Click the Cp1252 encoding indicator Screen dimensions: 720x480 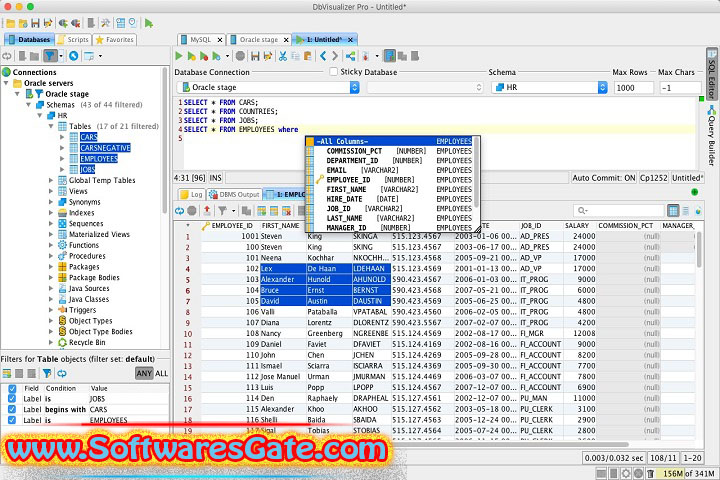(x=653, y=178)
